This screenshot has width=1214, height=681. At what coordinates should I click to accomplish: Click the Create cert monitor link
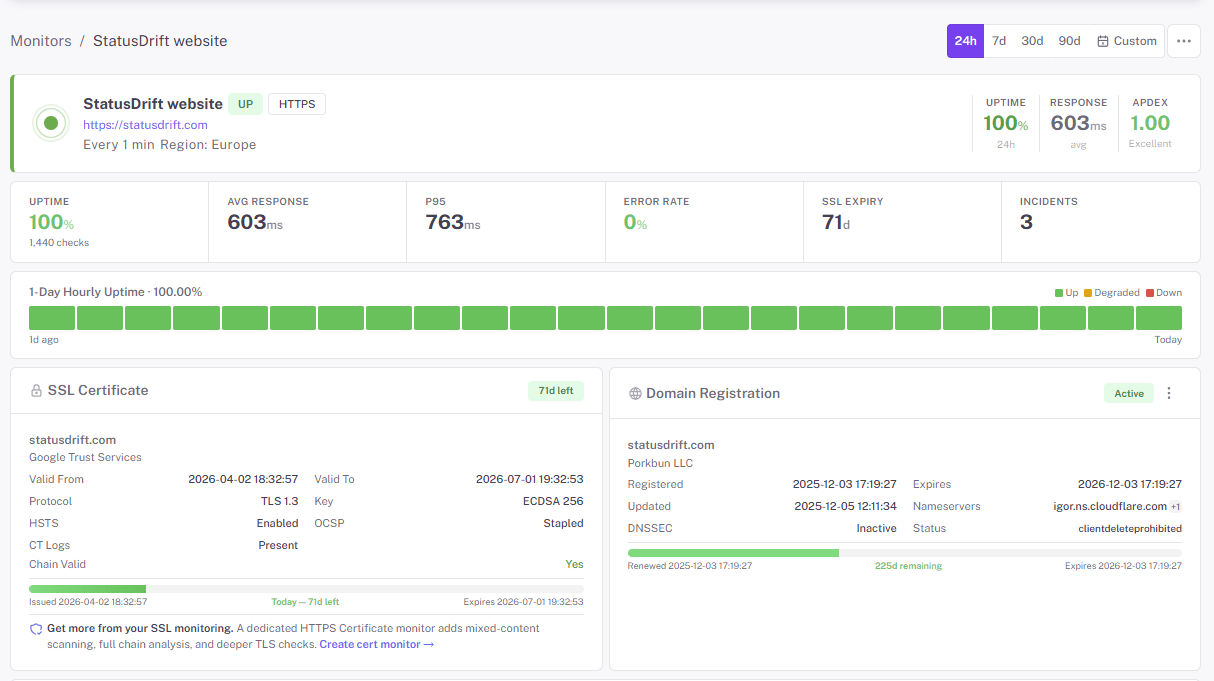point(377,645)
